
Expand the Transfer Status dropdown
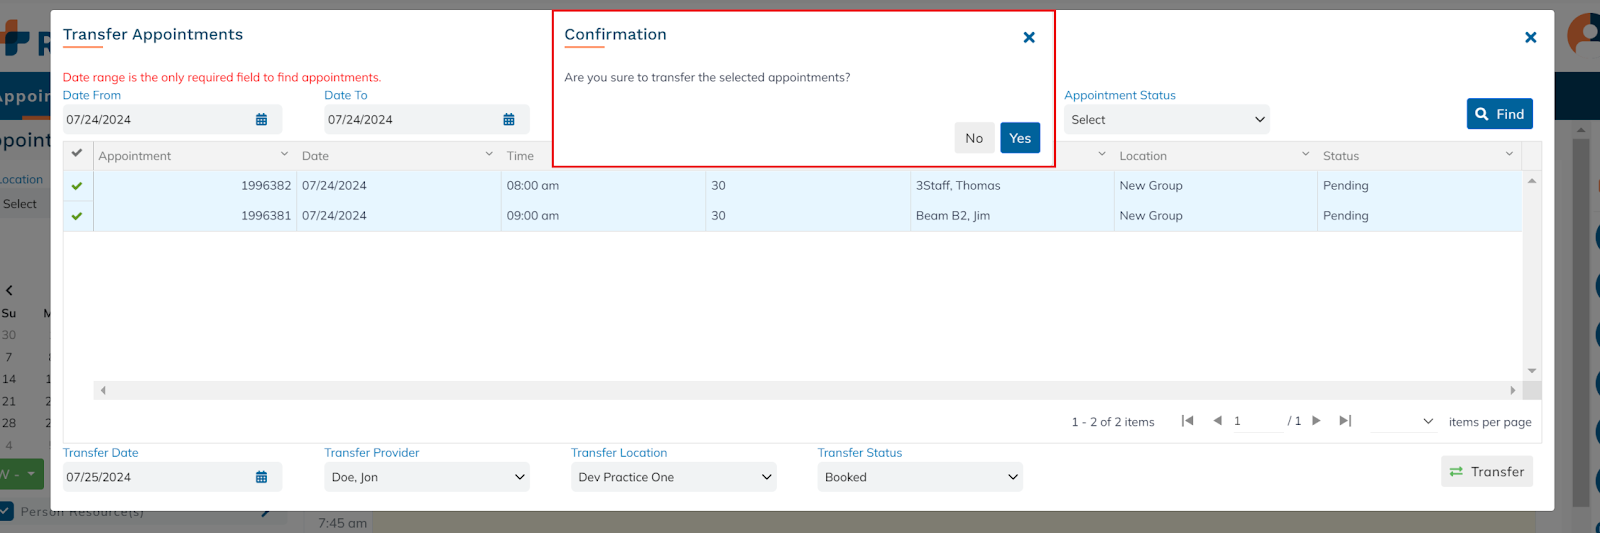(x=920, y=478)
